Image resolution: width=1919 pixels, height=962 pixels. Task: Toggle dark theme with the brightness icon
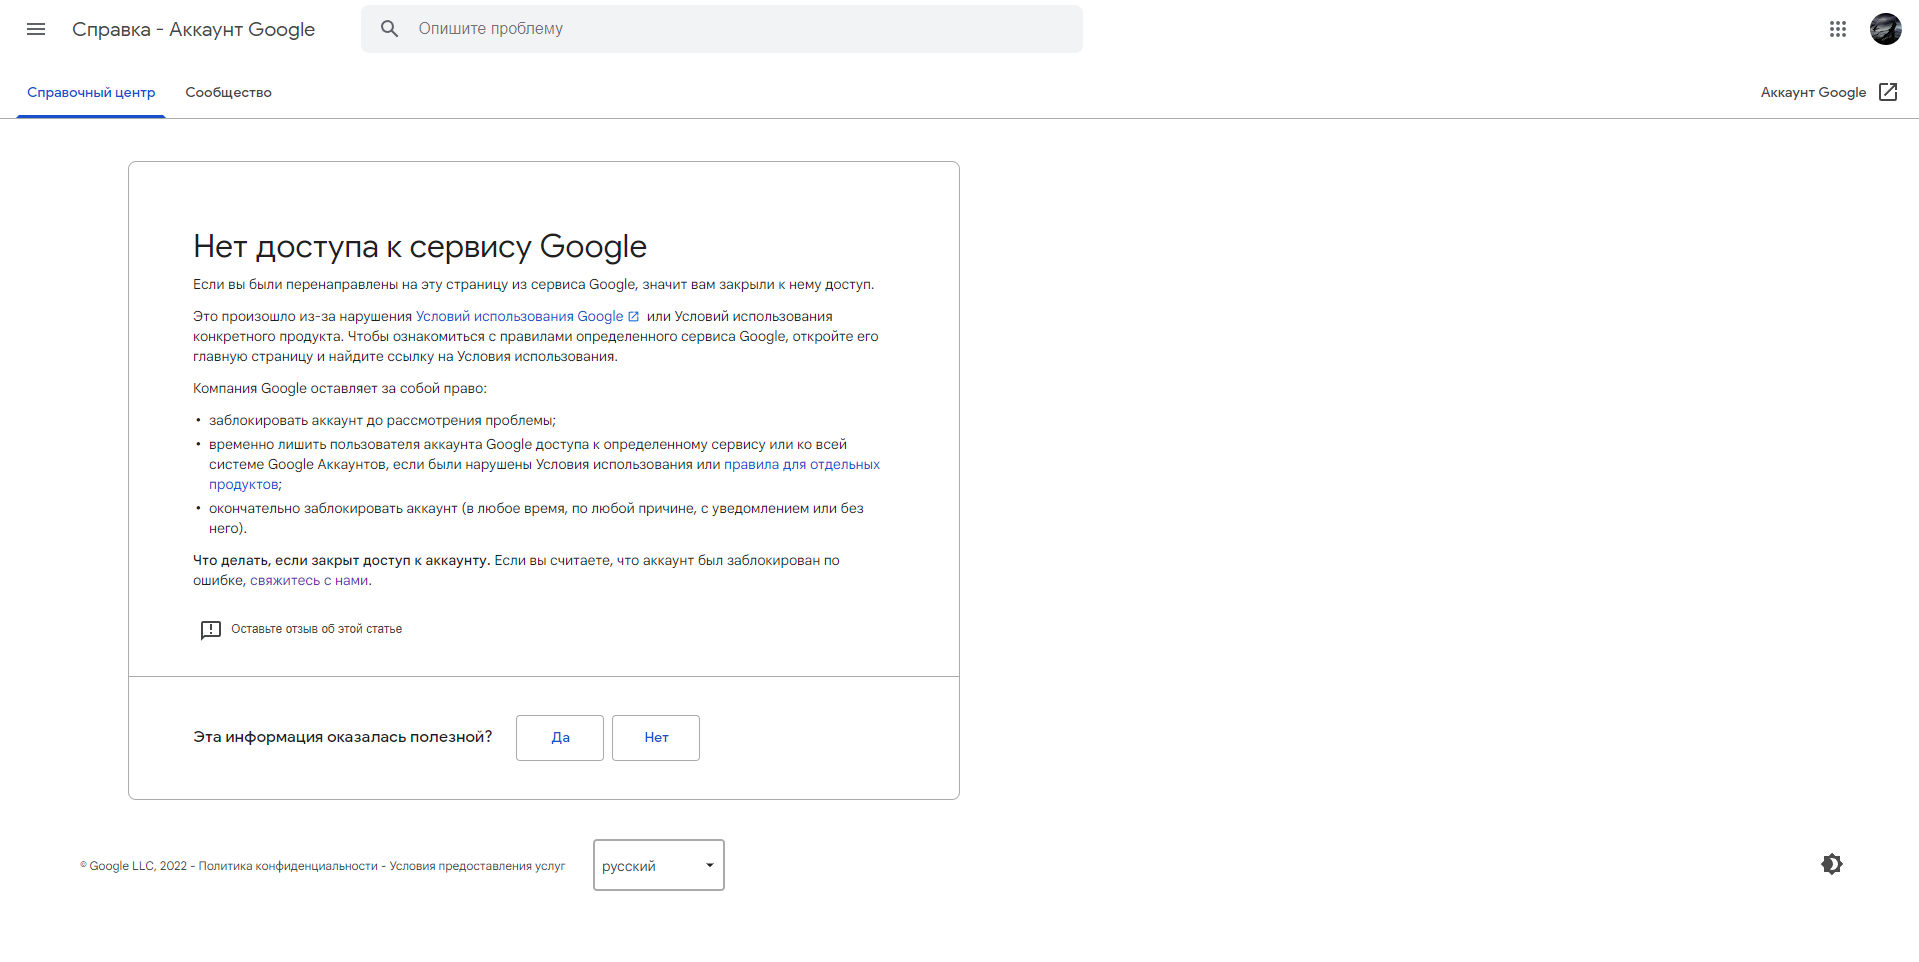point(1832,864)
